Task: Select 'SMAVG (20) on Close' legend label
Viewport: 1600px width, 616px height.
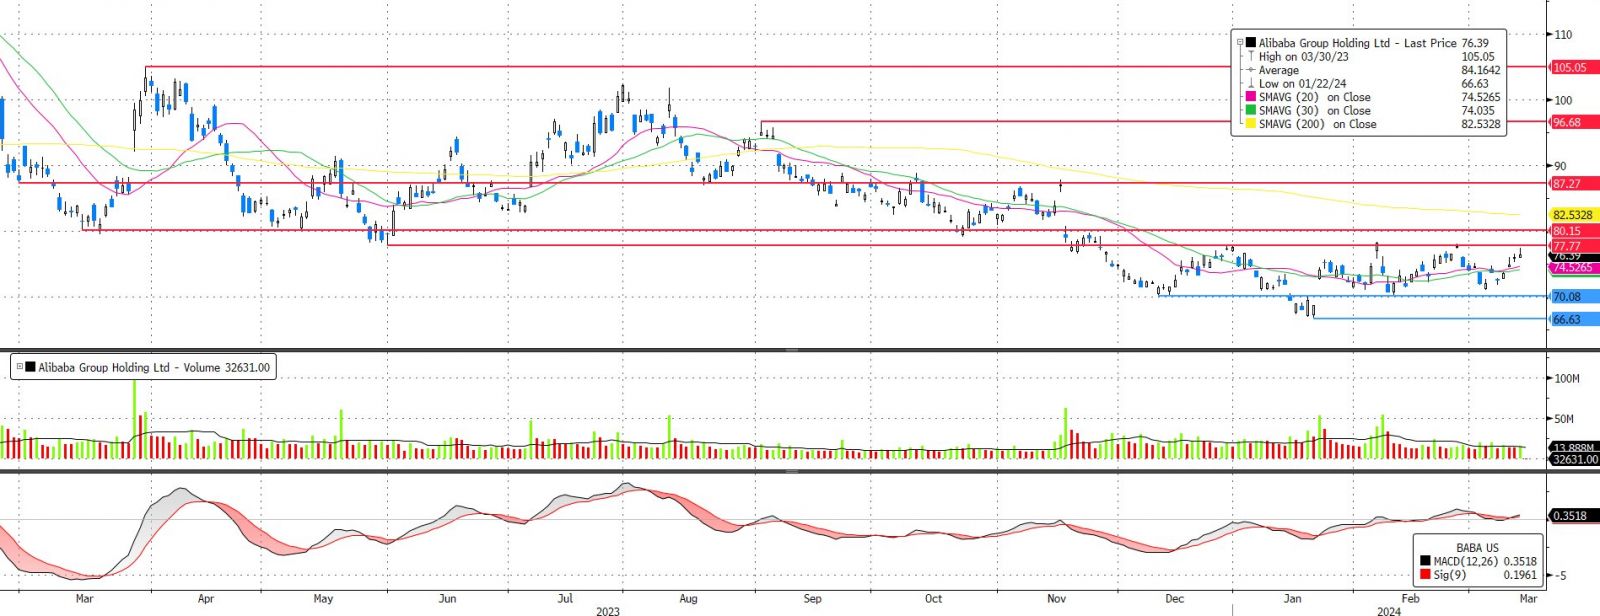Action: (x=1314, y=97)
